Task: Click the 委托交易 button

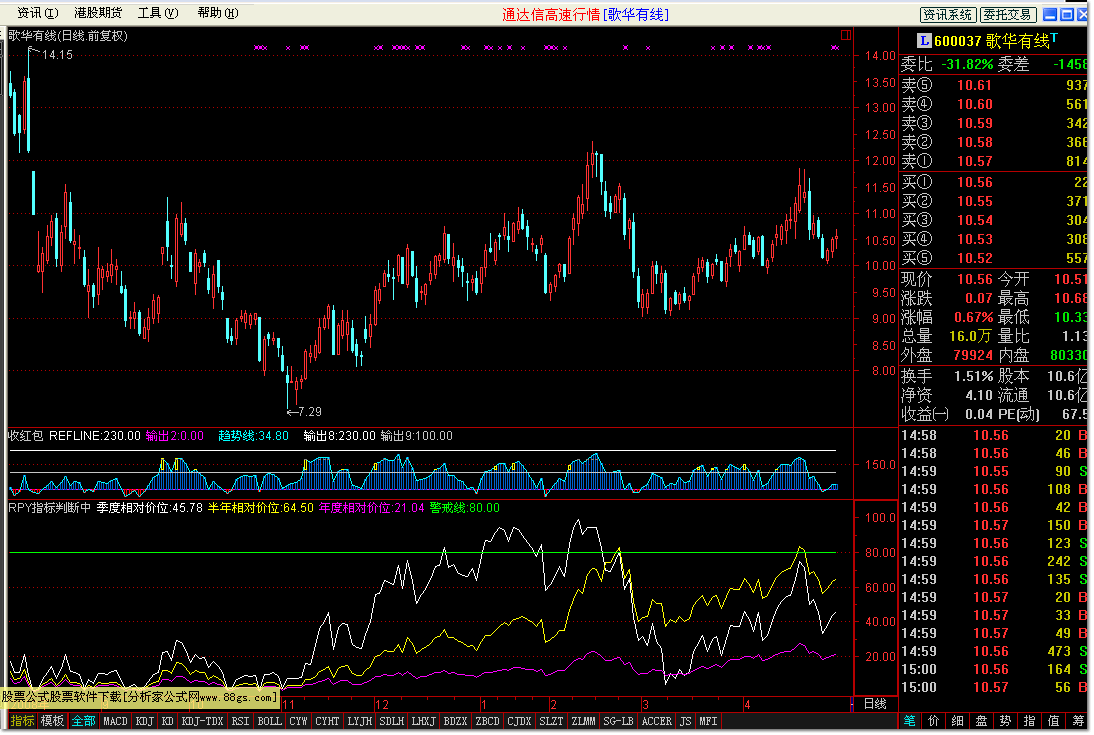Action: click(x=1007, y=15)
